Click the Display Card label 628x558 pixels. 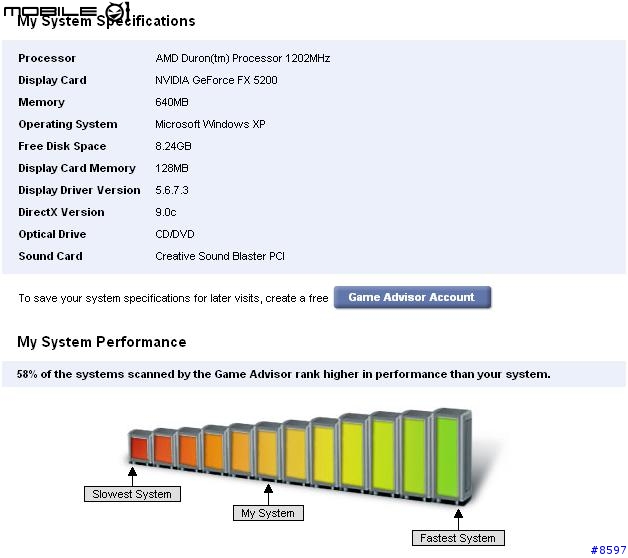52,80
